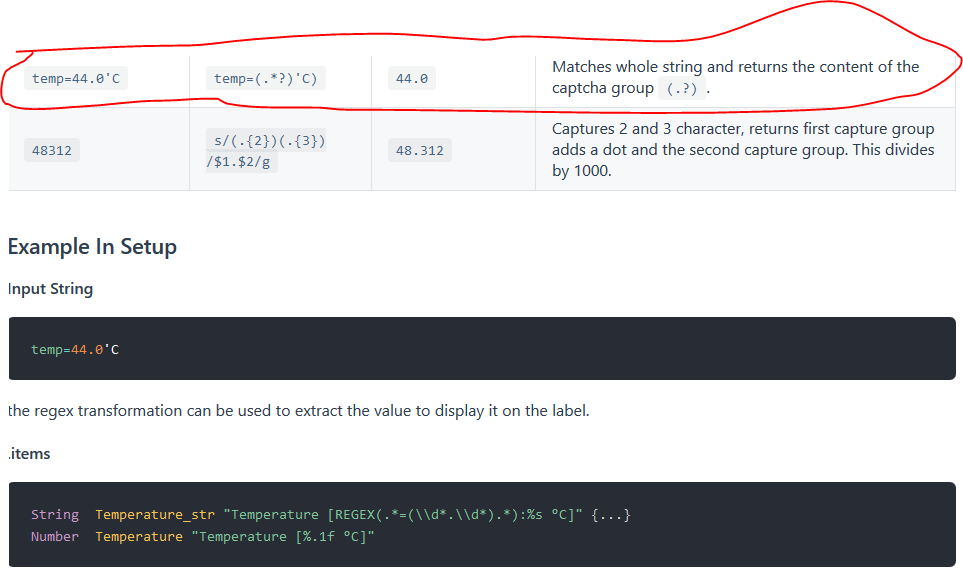Image resolution: width=963 pixels, height=571 pixels.
Task: Click the 'String' keyword in items code
Action: (54, 515)
